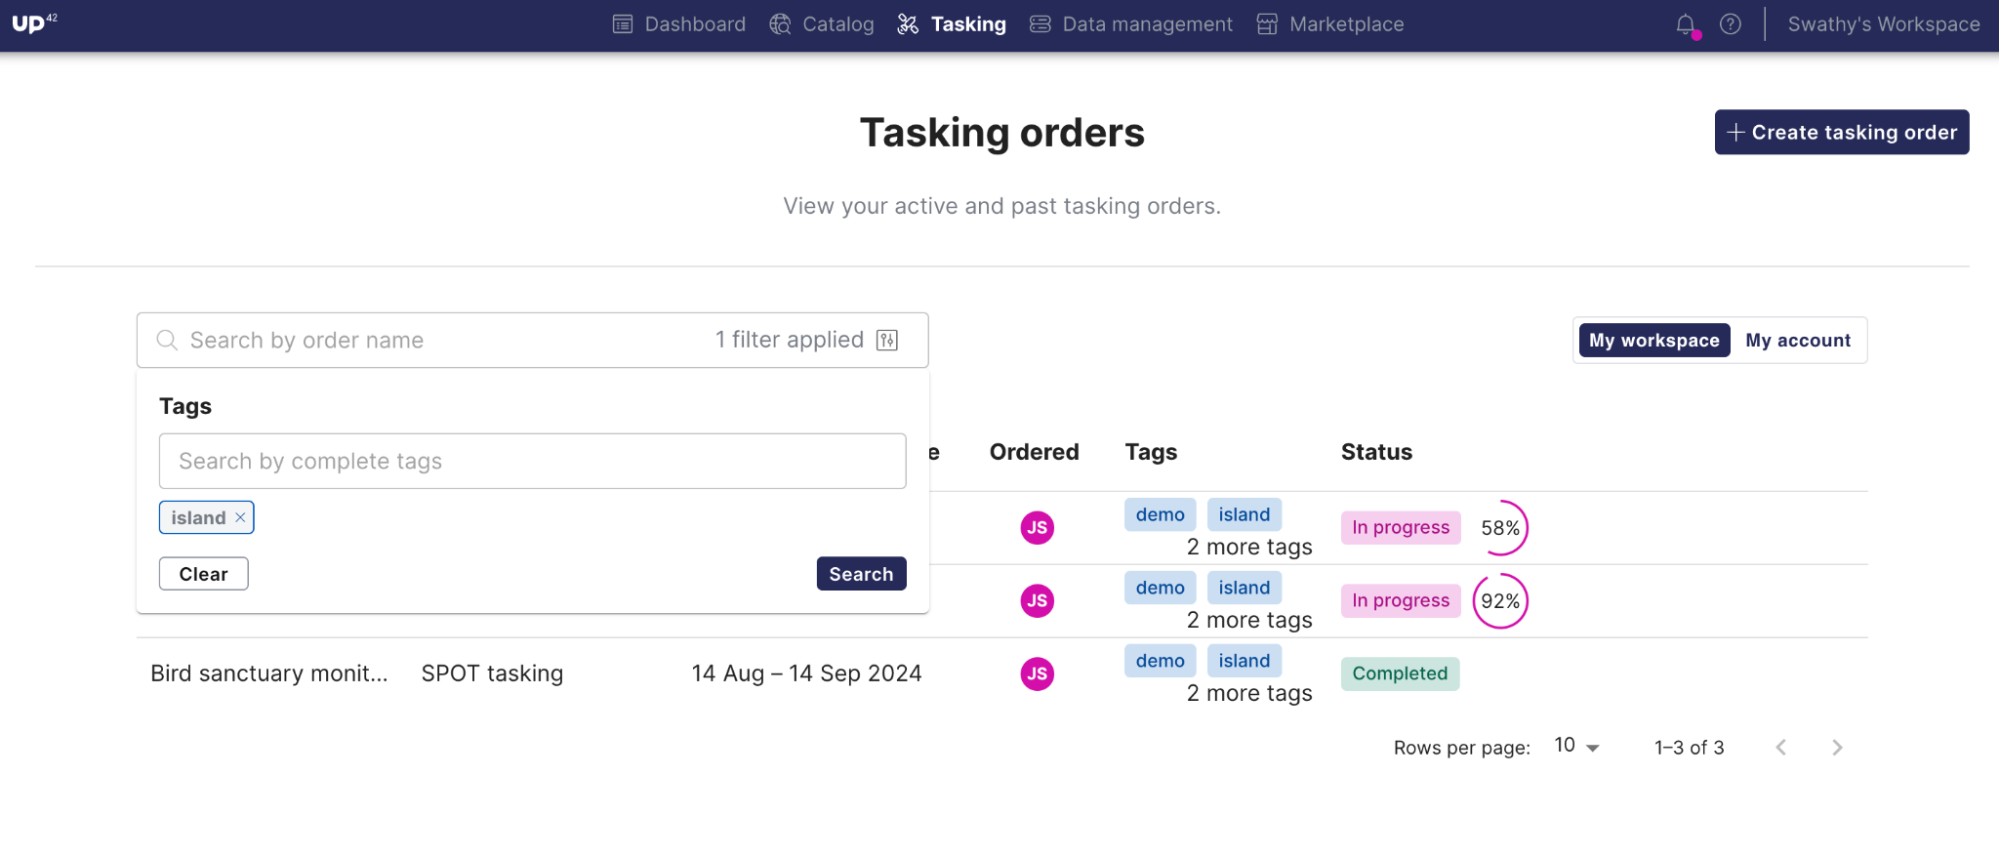Click the Search button in Tags panel
This screenshot has width=1999, height=841.
861,574
